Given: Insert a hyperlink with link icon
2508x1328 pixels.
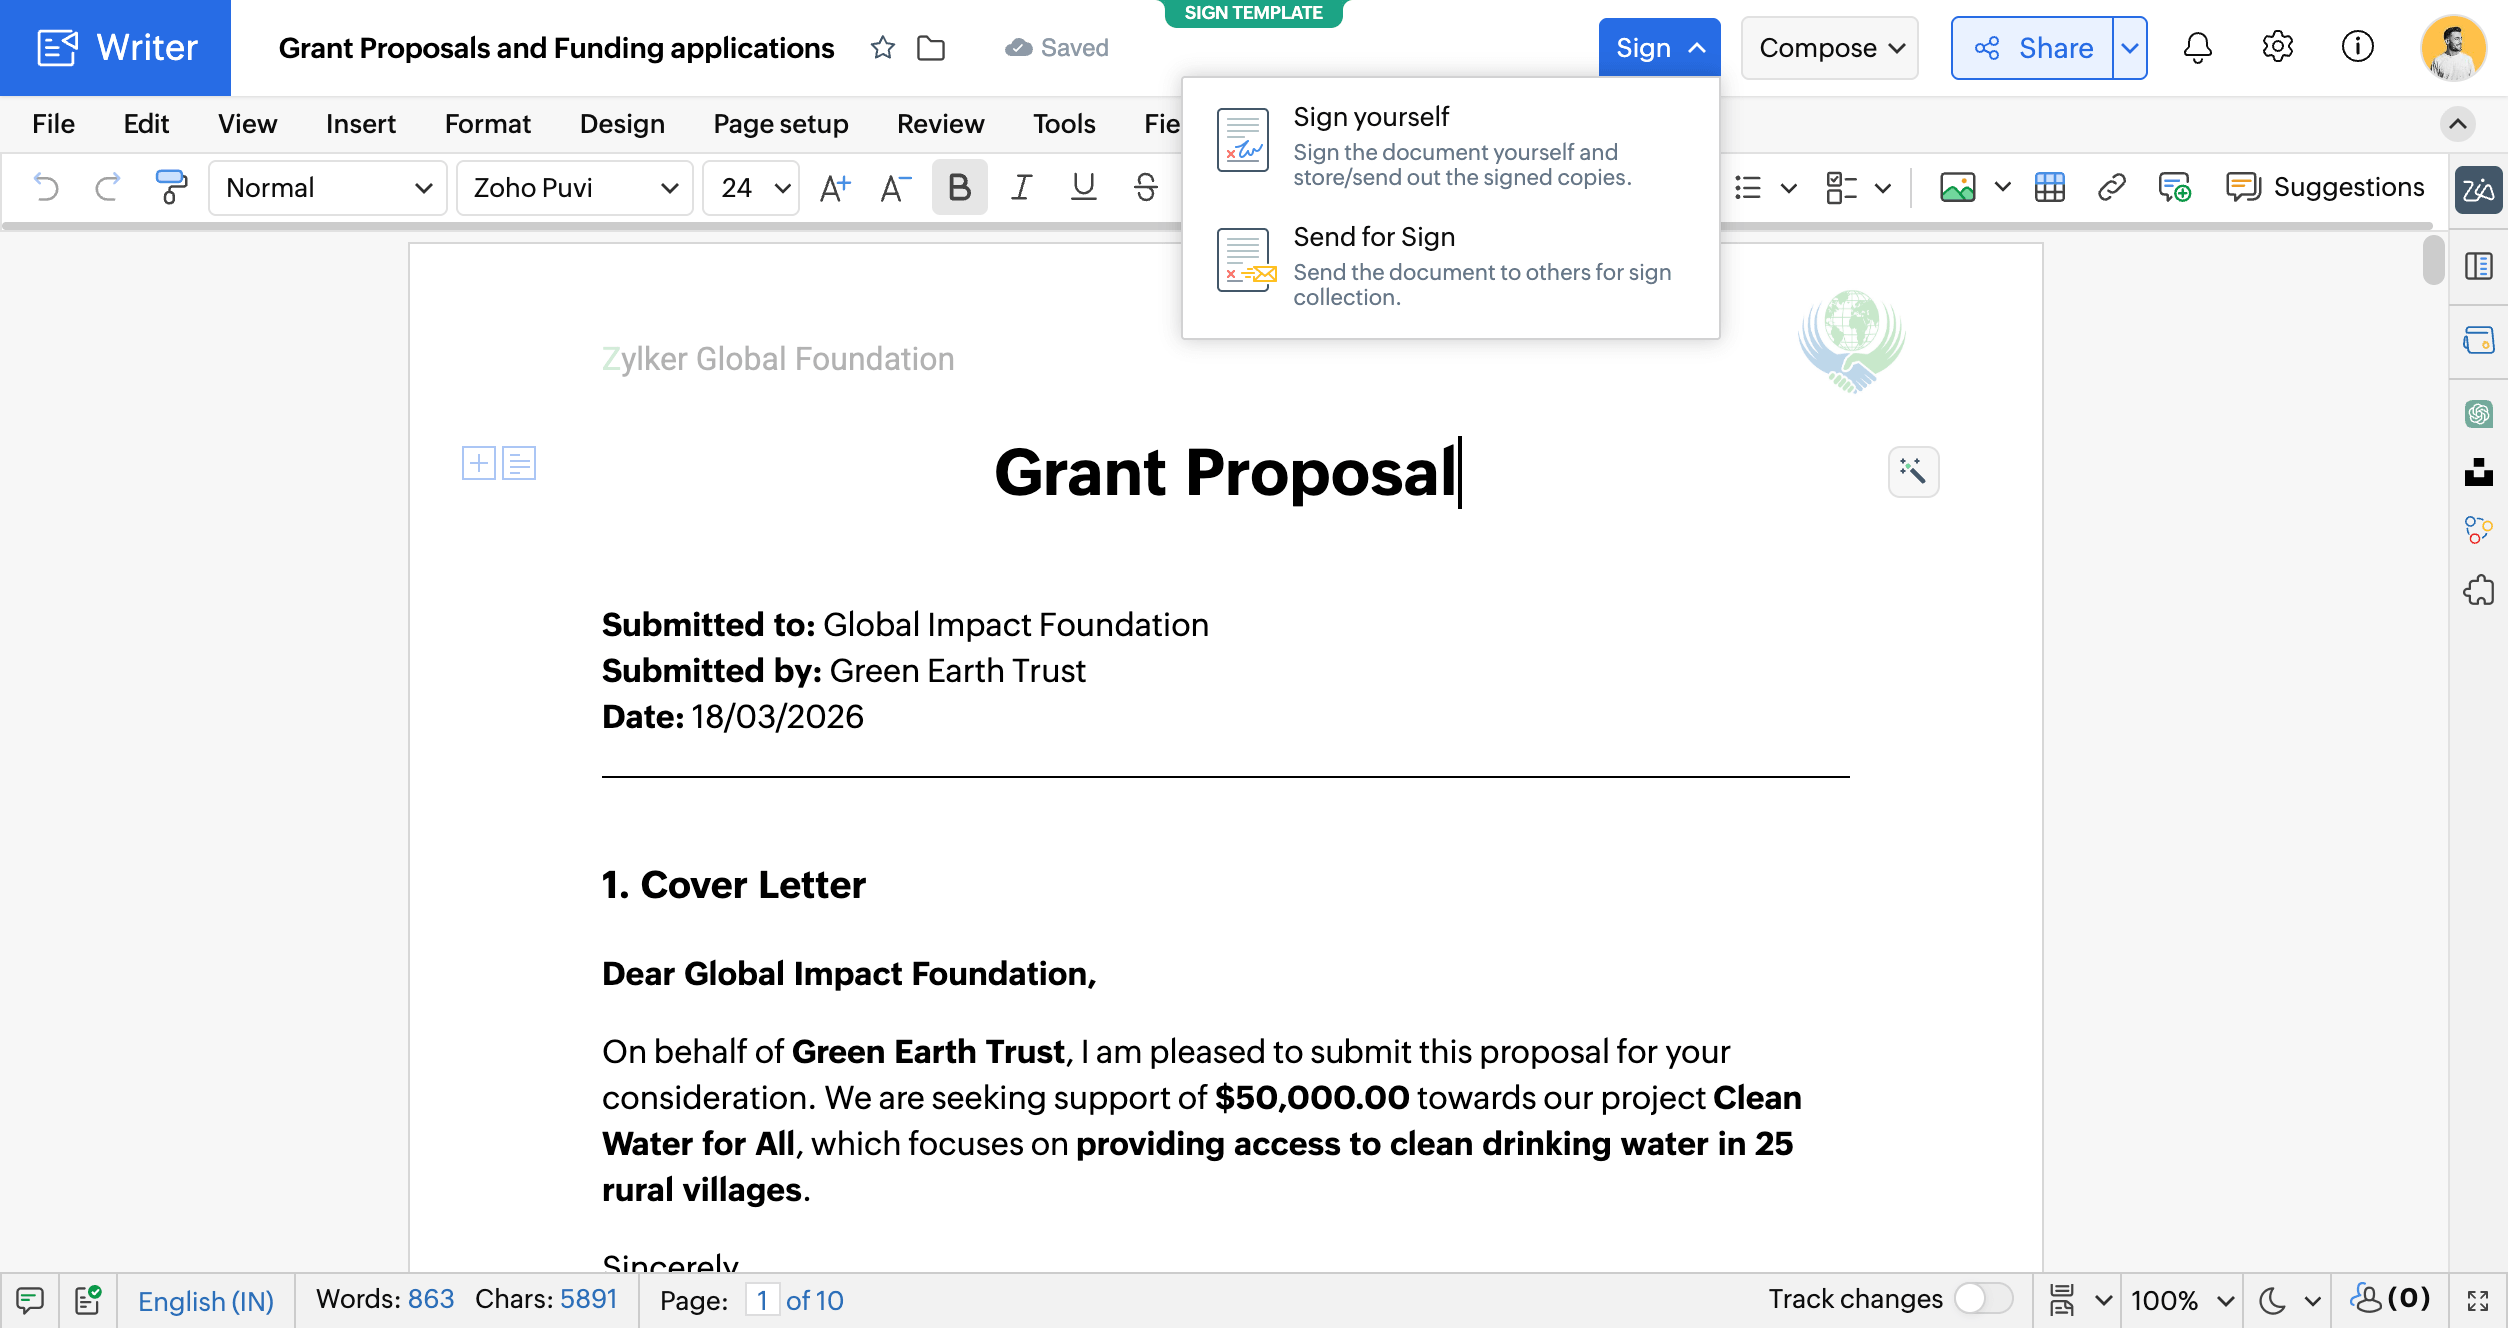Looking at the screenshot, I should coord(2111,187).
